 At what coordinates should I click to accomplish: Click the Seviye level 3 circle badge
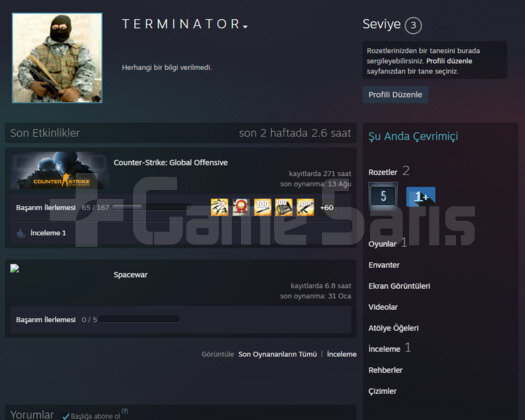pyautogui.click(x=413, y=25)
